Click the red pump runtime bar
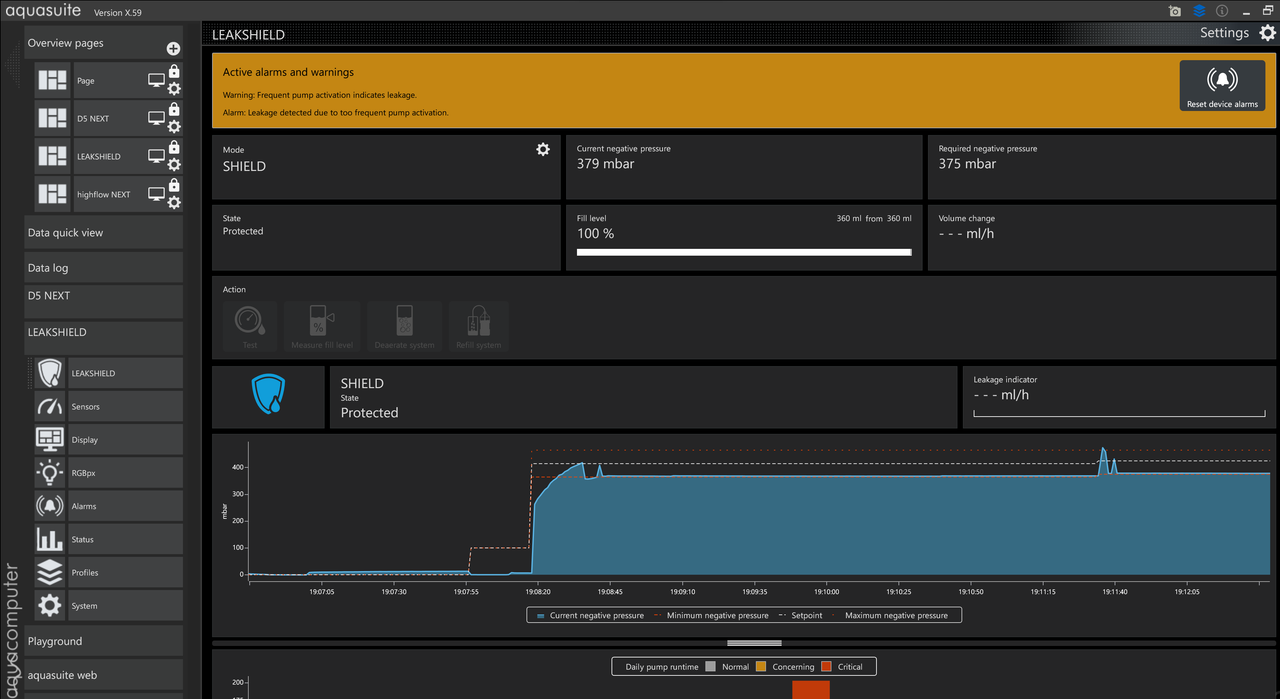 (811, 689)
